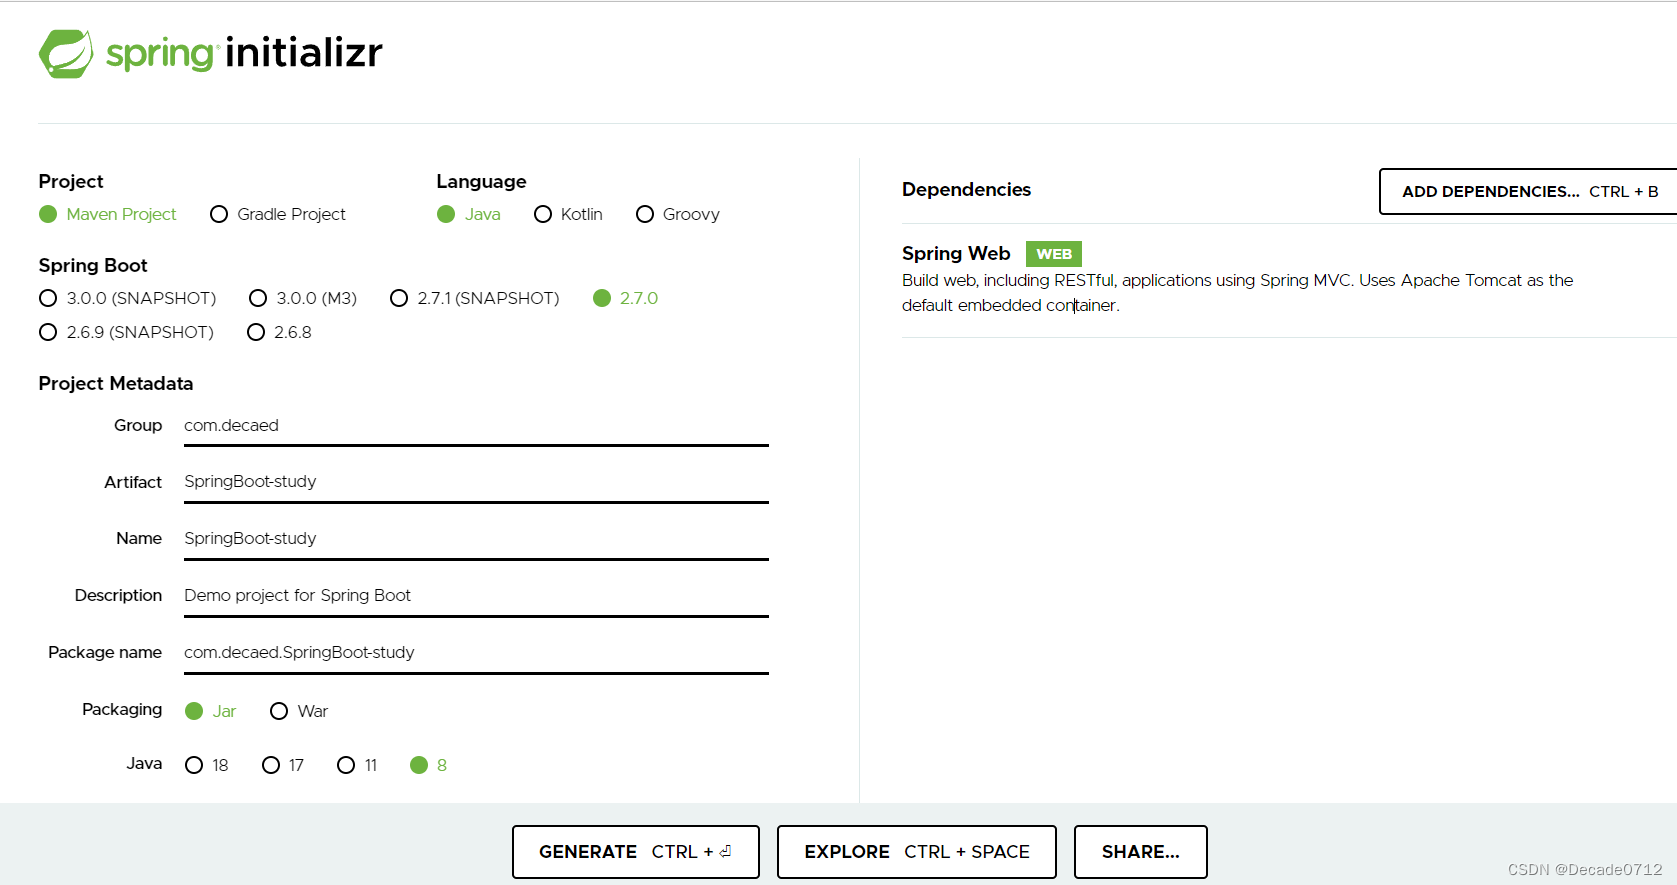Choose Kotlin as the language
Image resolution: width=1677 pixels, height=885 pixels.
pos(568,214)
